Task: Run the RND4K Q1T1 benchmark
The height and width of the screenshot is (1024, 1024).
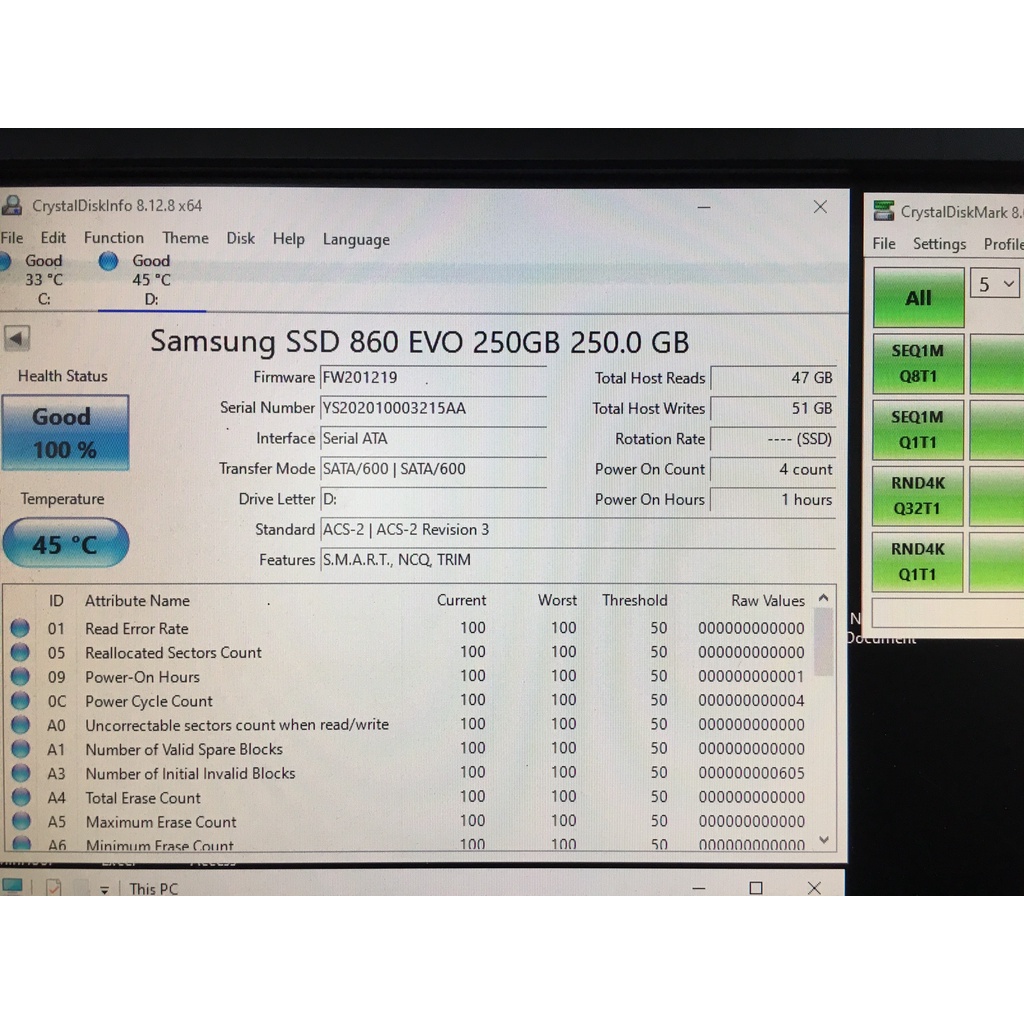Action: pyautogui.click(x=918, y=562)
